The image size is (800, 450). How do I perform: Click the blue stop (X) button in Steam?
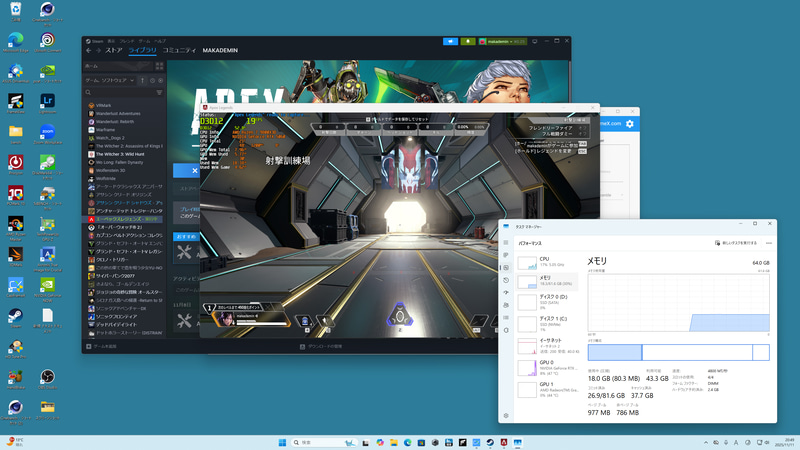[x=187, y=171]
